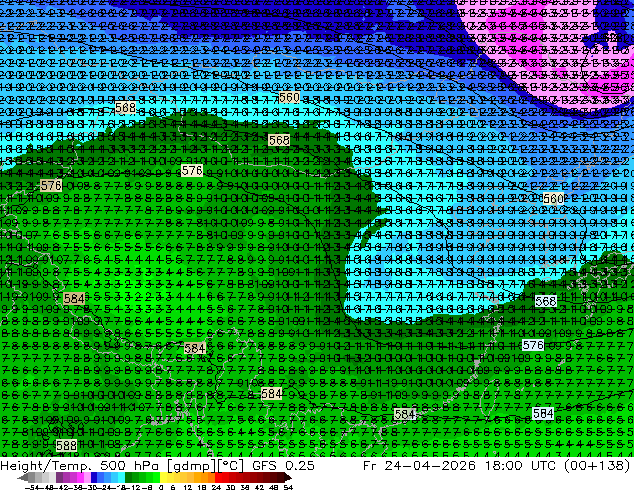Click the legend scale label '-54'
Image resolution: width=634 pixels, height=490 pixels.
(x=31, y=488)
